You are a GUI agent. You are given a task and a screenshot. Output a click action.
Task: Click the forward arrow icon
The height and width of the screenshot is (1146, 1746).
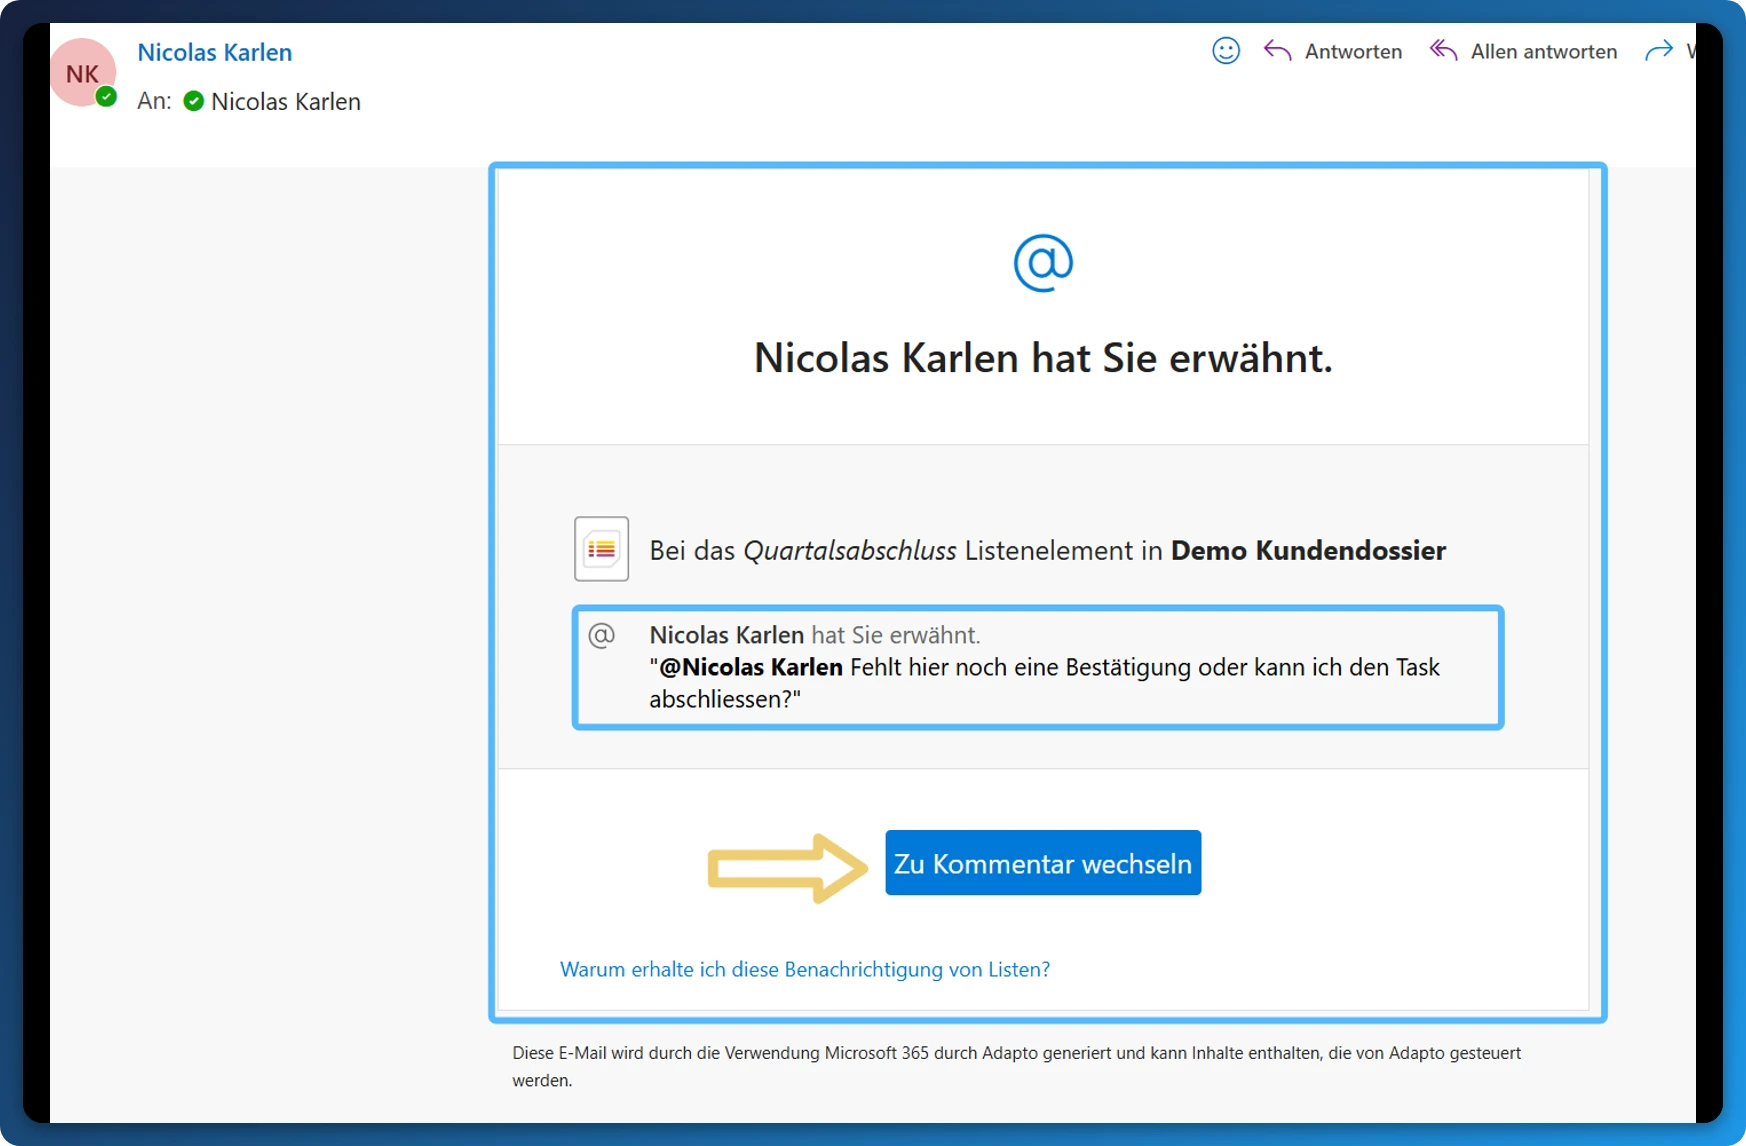pyautogui.click(x=1659, y=51)
